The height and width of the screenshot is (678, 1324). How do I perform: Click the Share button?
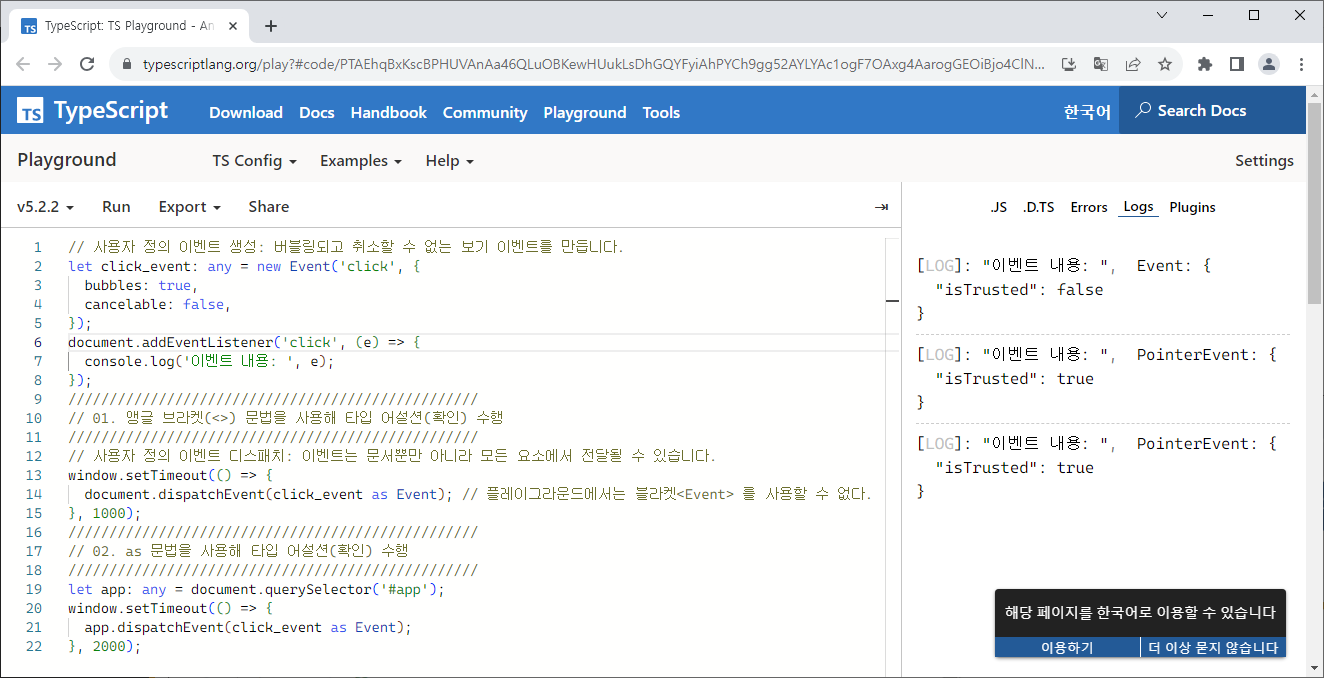(x=268, y=207)
